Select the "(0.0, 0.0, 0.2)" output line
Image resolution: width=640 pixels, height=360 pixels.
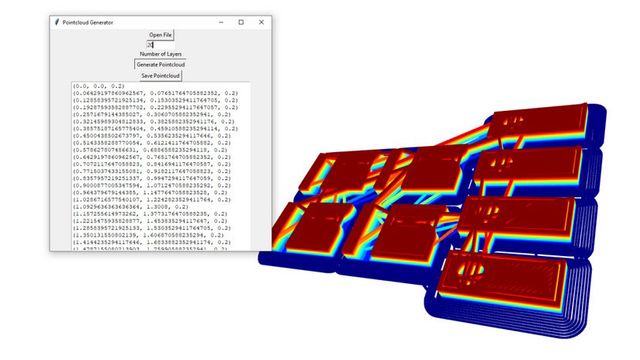99,86
